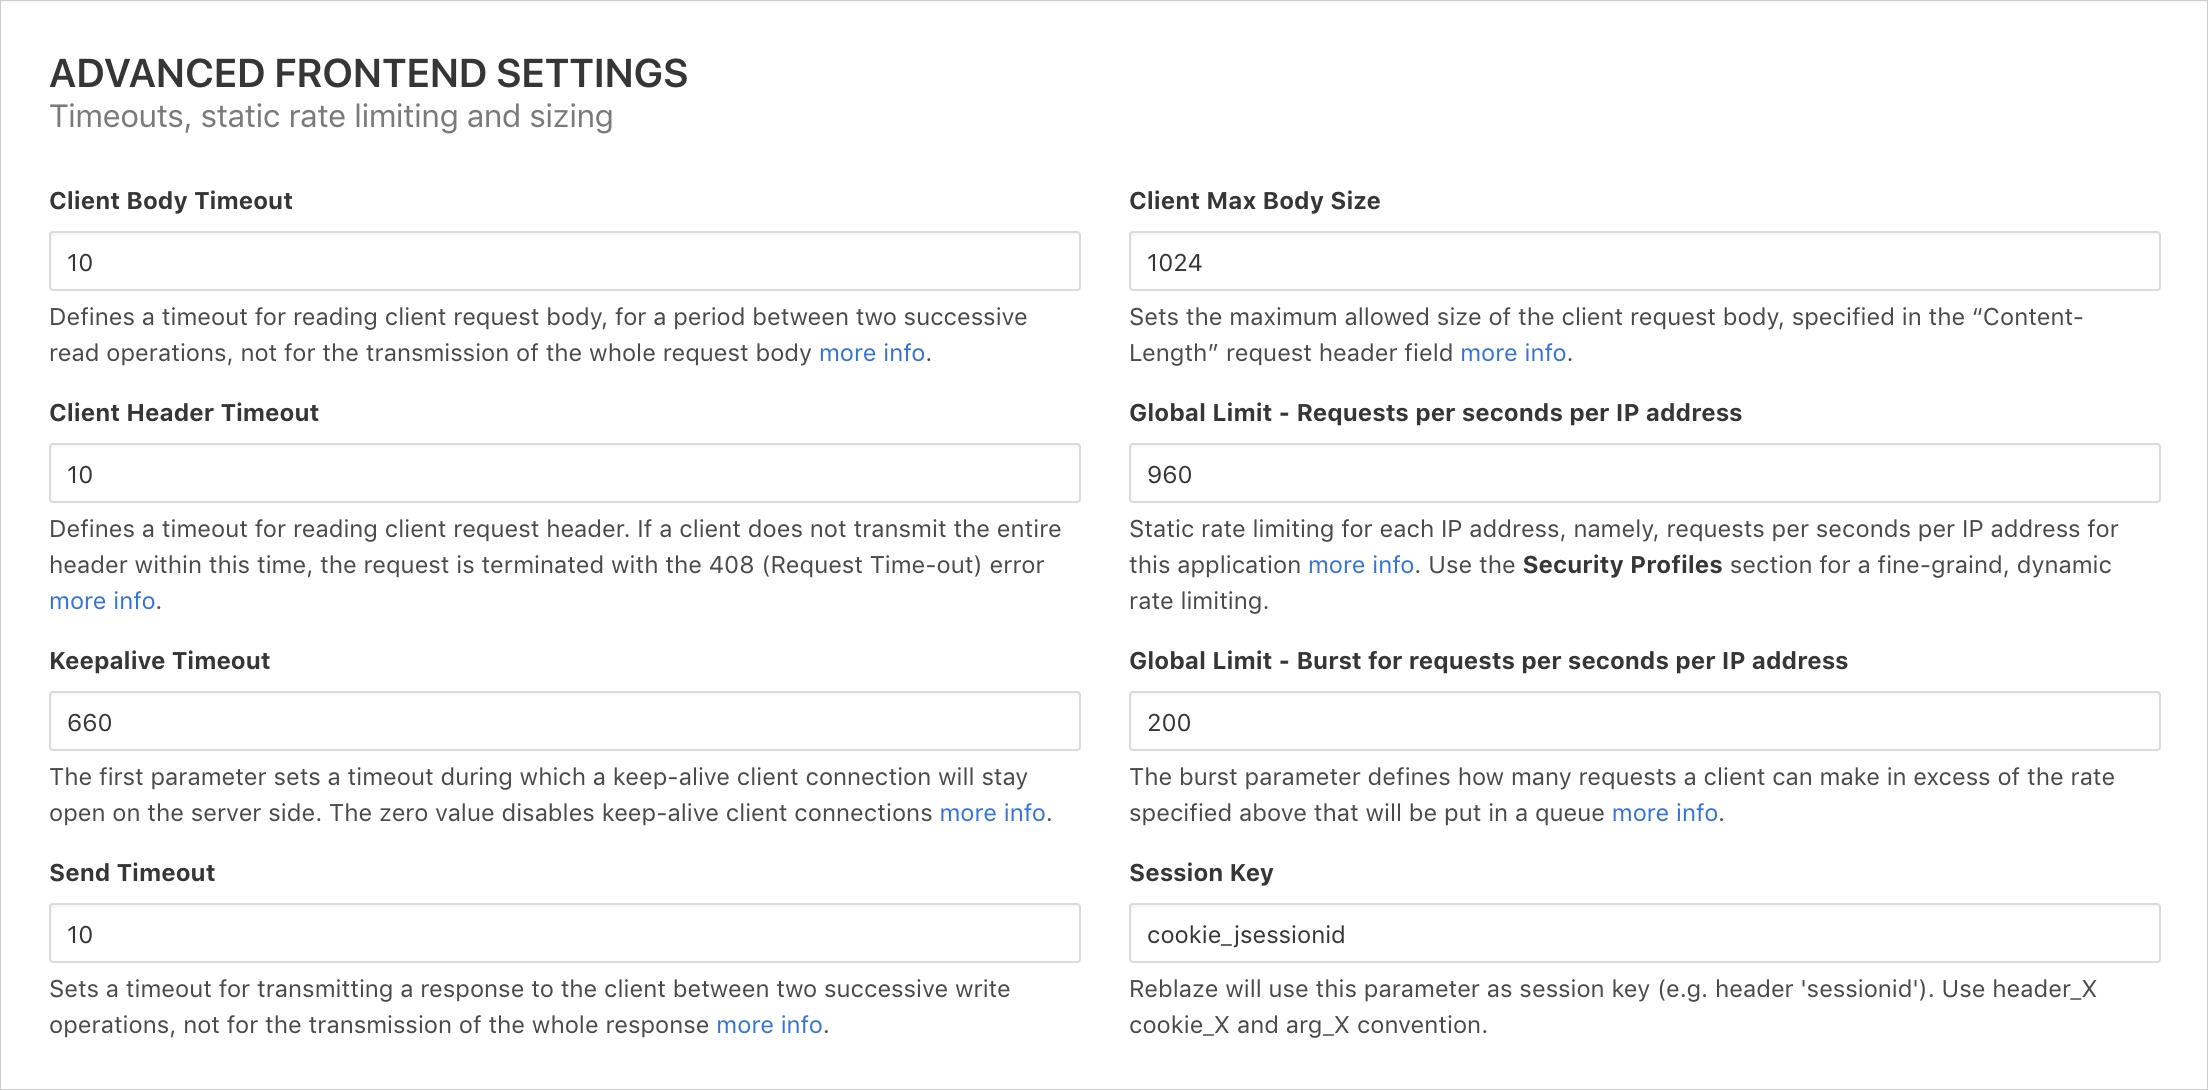Select the Burst limit field showing 200
This screenshot has width=2208, height=1090.
(x=1644, y=722)
